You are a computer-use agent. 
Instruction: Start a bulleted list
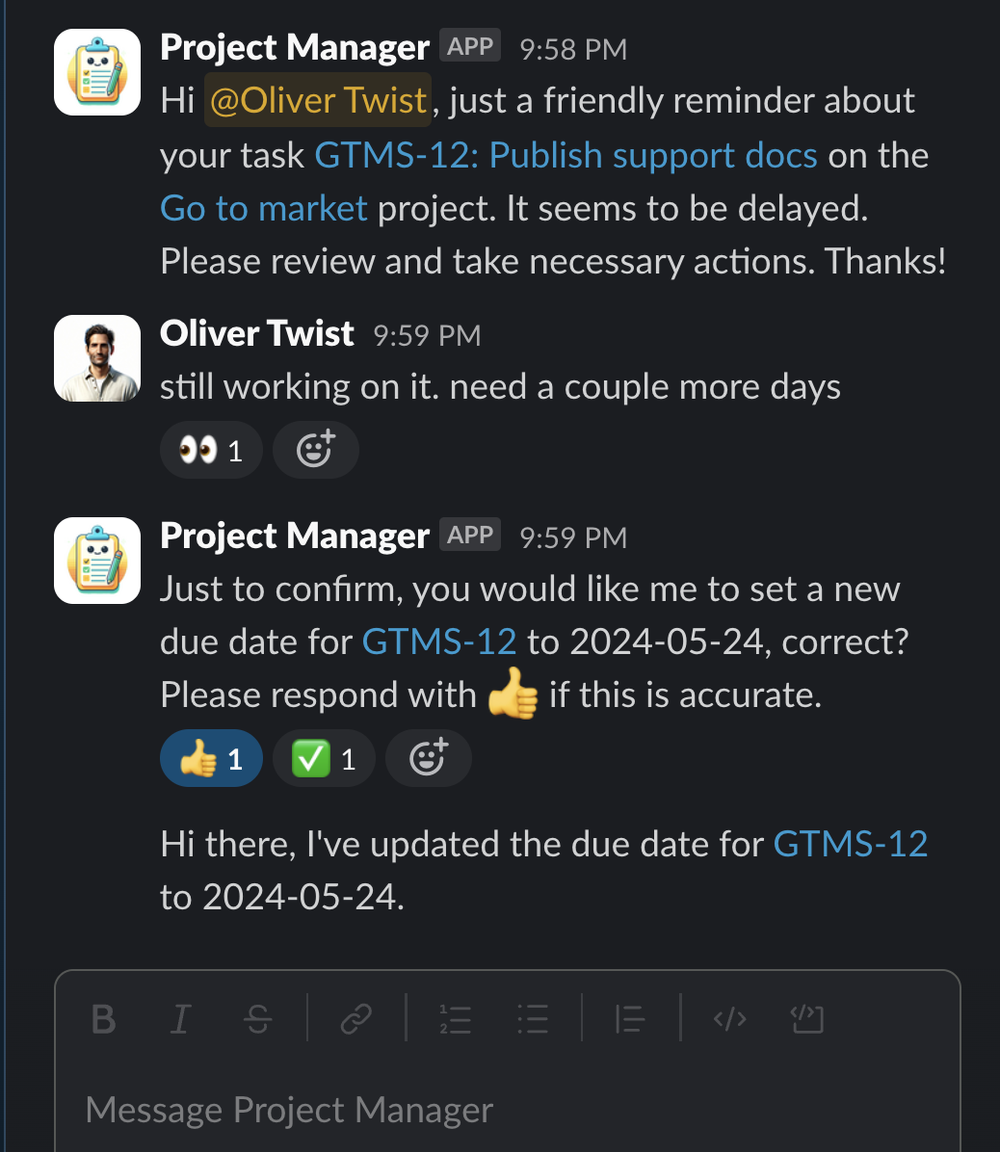pos(532,1019)
